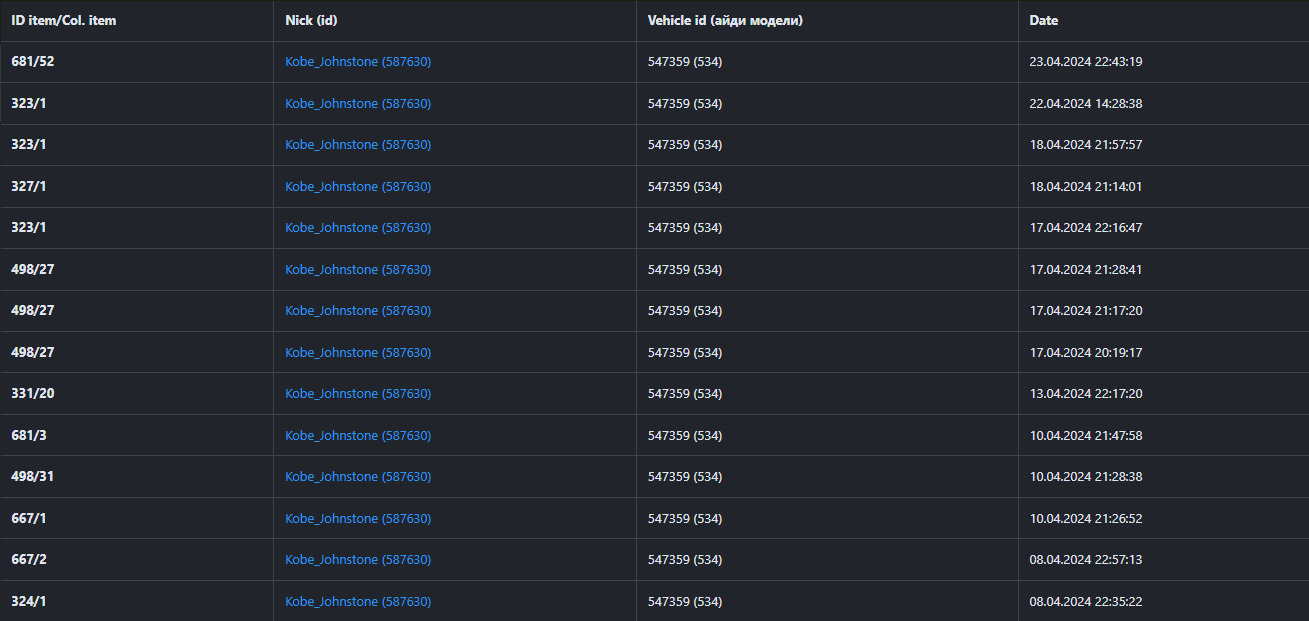The image size is (1309, 621).
Task: Click the "ID item/Col. item" column header
Action: (64, 21)
